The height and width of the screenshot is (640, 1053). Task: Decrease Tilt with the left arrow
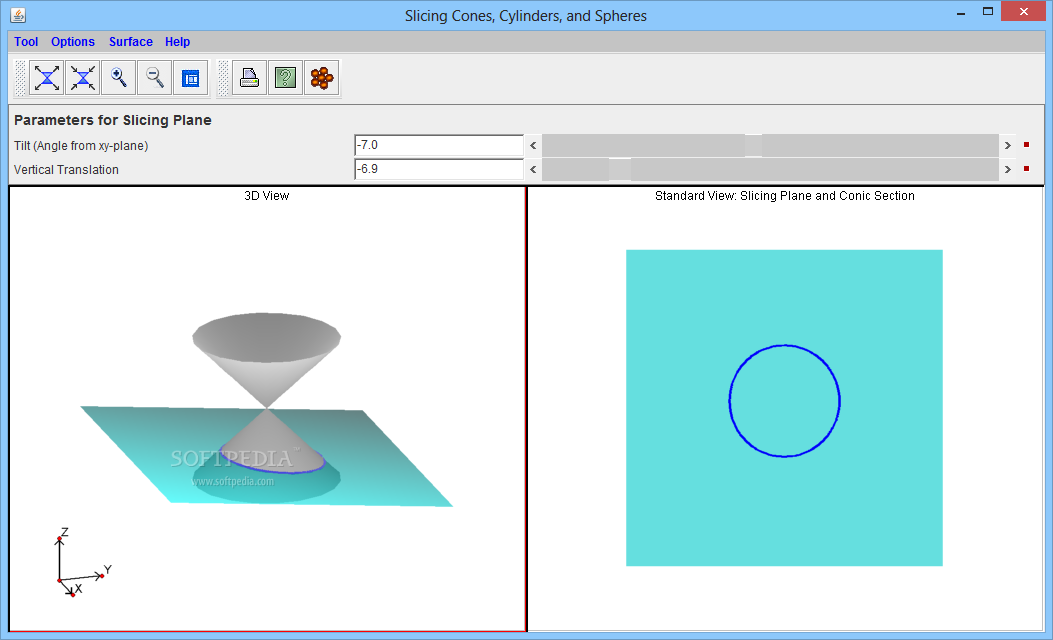click(x=533, y=145)
